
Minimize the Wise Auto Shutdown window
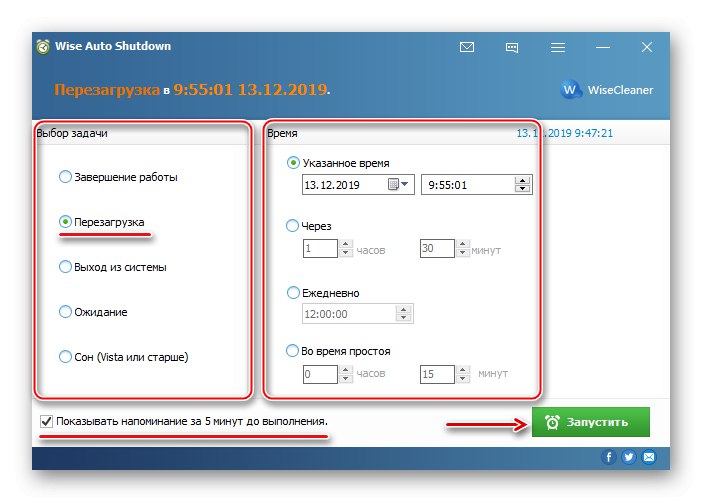point(603,47)
